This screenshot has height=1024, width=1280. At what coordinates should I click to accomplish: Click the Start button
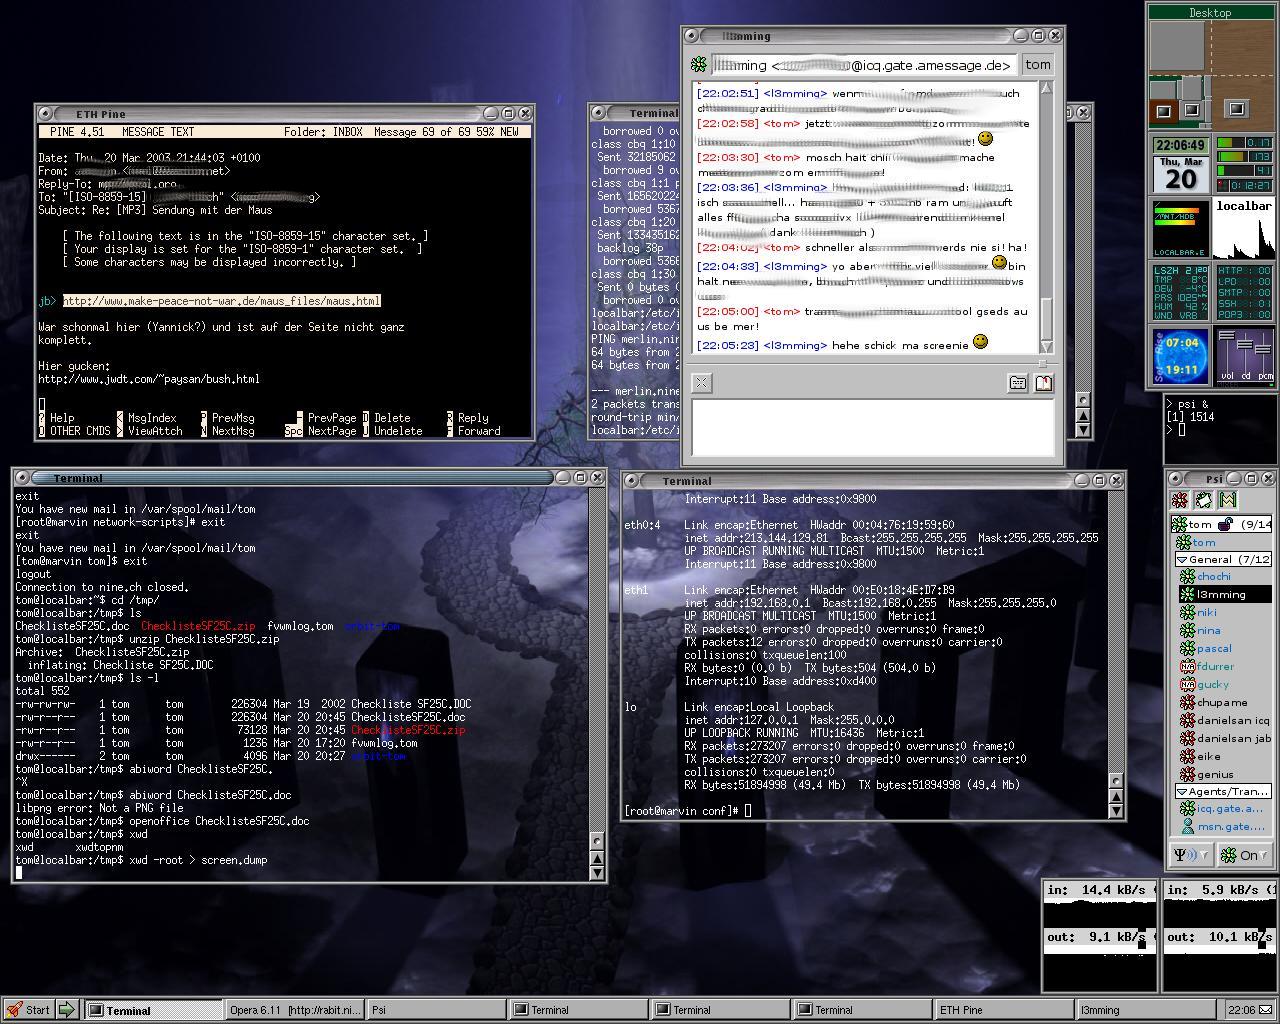(x=28, y=1010)
